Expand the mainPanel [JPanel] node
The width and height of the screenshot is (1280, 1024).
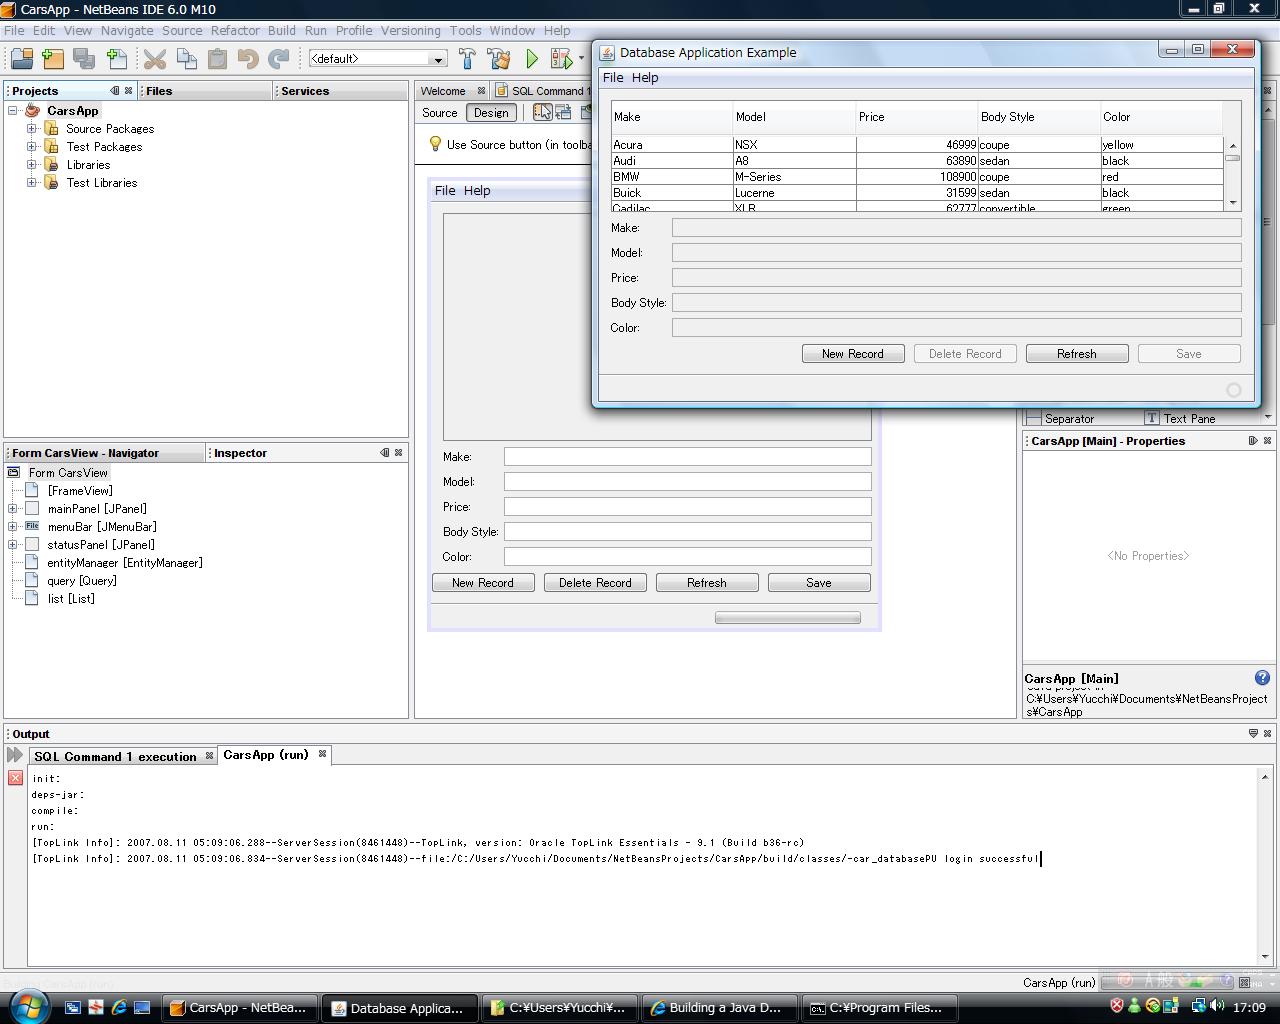[x=13, y=509]
